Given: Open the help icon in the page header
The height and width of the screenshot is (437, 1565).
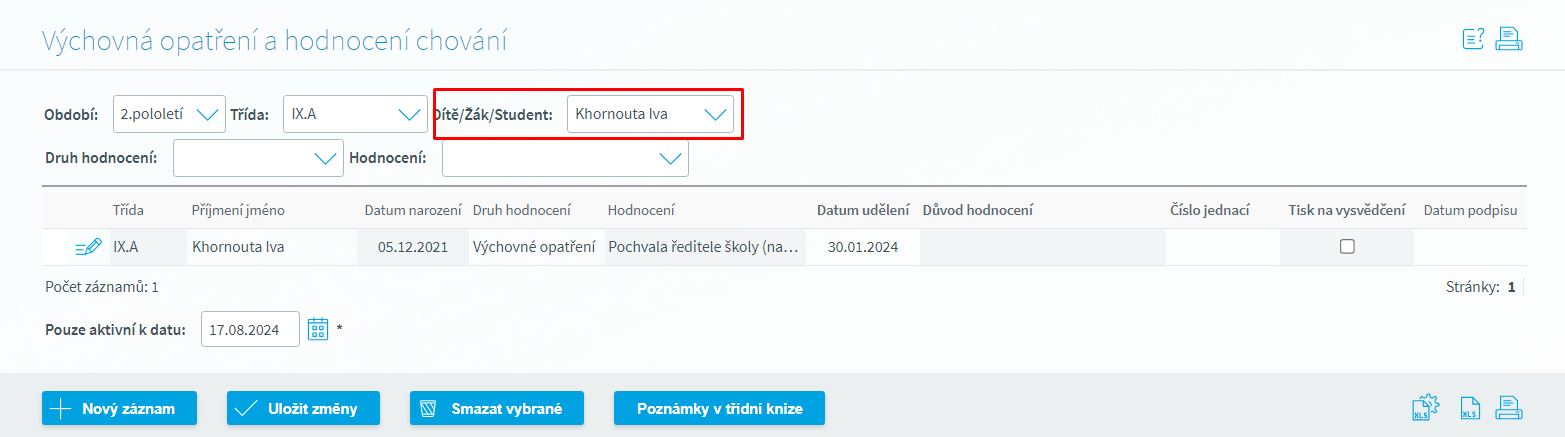Looking at the screenshot, I should (x=1473, y=40).
